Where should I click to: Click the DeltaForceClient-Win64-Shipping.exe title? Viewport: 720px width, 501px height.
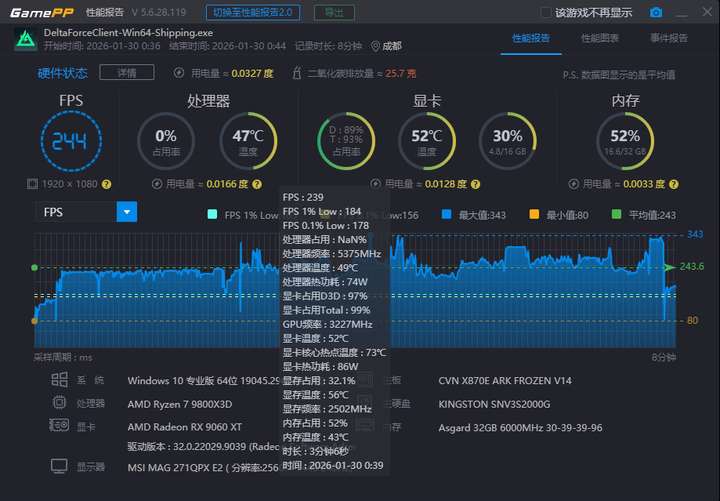pos(128,33)
